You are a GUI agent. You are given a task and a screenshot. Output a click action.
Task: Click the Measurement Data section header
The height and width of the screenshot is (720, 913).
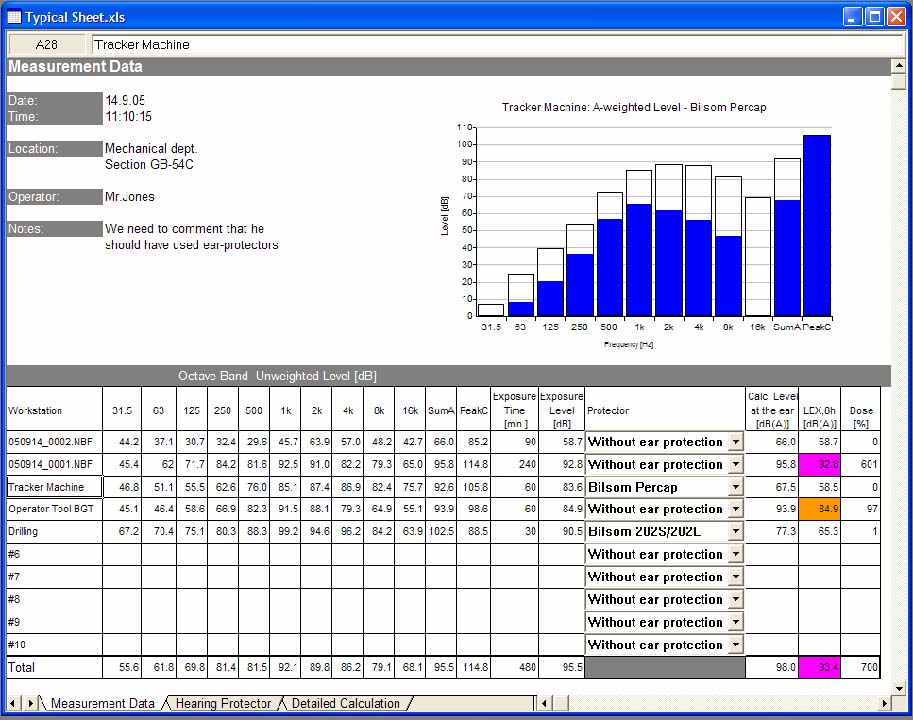(x=448, y=66)
